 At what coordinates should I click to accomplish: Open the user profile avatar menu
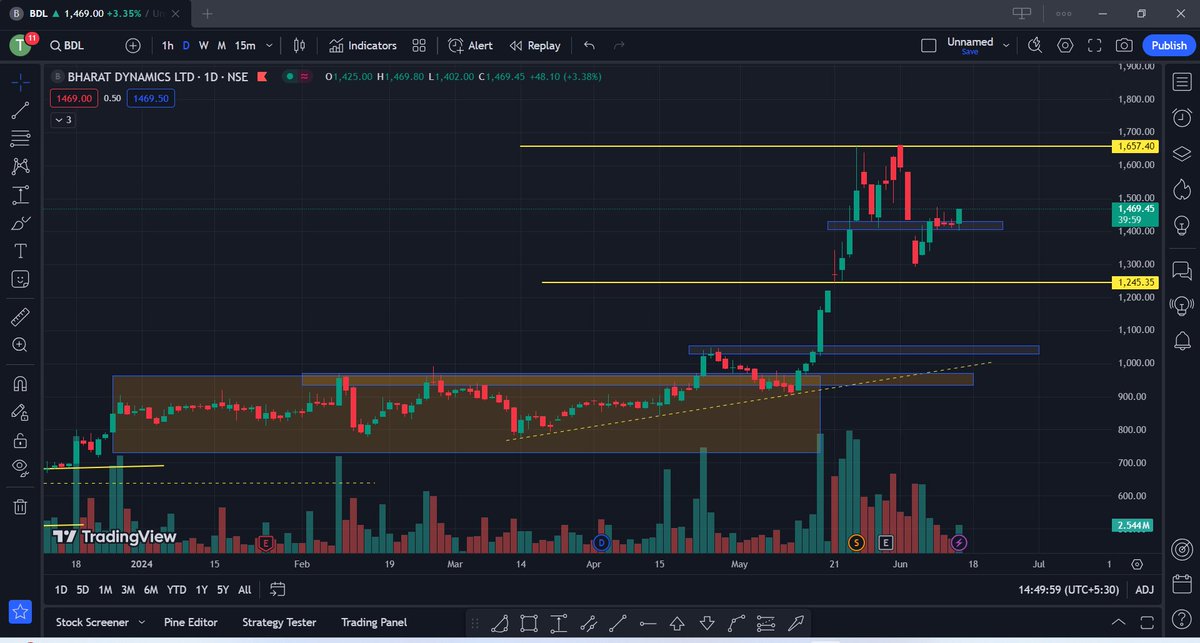[21, 46]
